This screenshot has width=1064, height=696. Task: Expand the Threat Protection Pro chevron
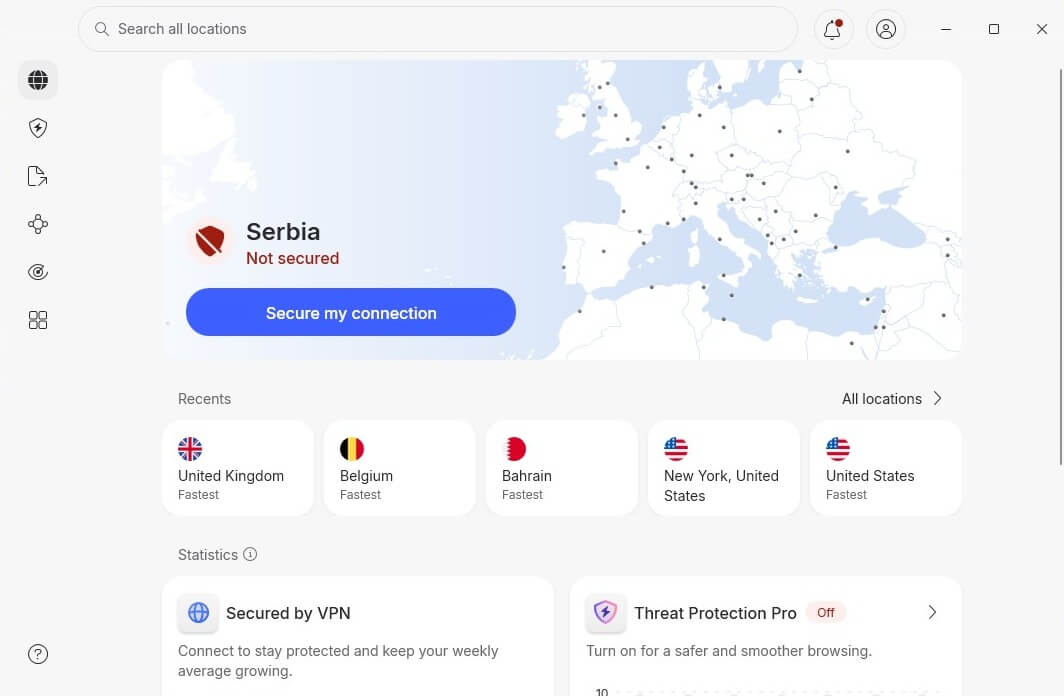point(932,613)
